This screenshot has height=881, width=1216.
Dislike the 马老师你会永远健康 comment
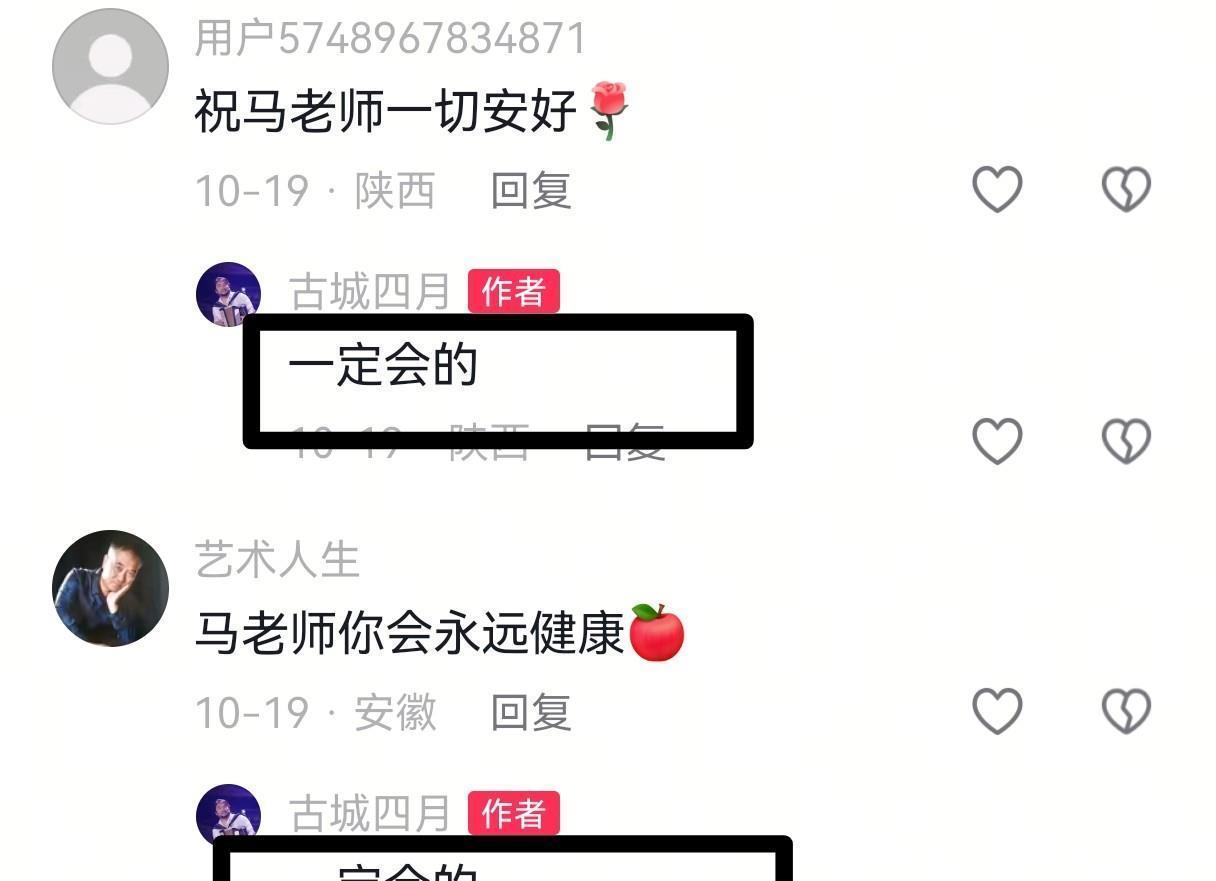1126,711
